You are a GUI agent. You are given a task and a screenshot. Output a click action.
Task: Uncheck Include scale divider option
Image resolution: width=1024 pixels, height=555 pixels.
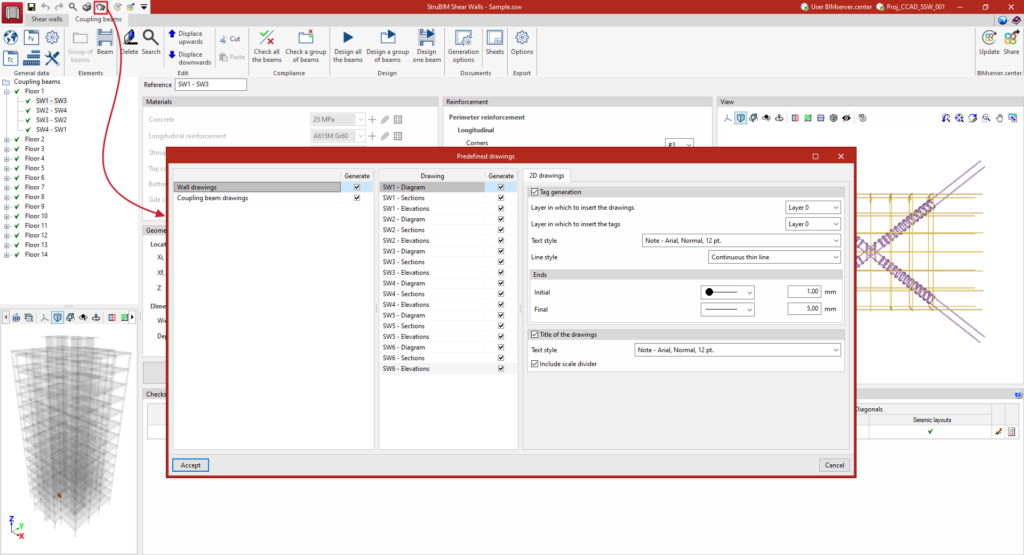pyautogui.click(x=535, y=364)
